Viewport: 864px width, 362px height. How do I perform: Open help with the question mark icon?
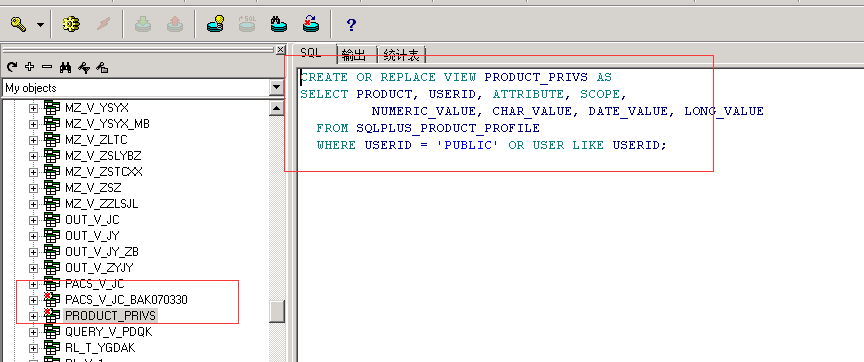[351, 25]
